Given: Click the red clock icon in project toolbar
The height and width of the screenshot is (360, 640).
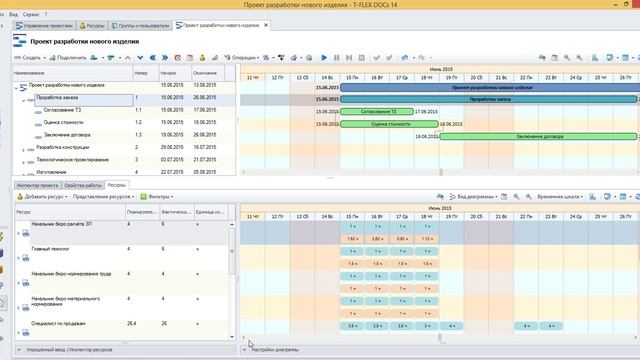Looking at the screenshot, I should [x=178, y=58].
